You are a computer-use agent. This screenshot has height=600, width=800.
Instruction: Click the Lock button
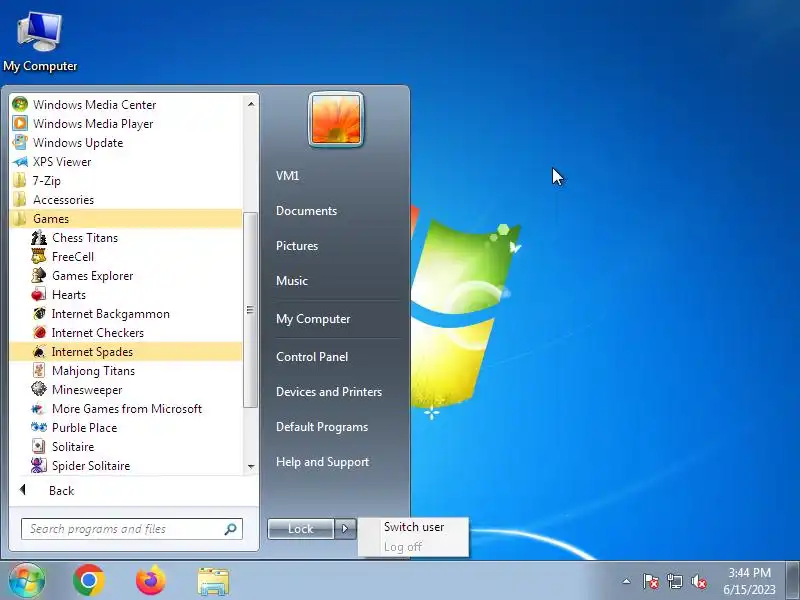[301, 529]
